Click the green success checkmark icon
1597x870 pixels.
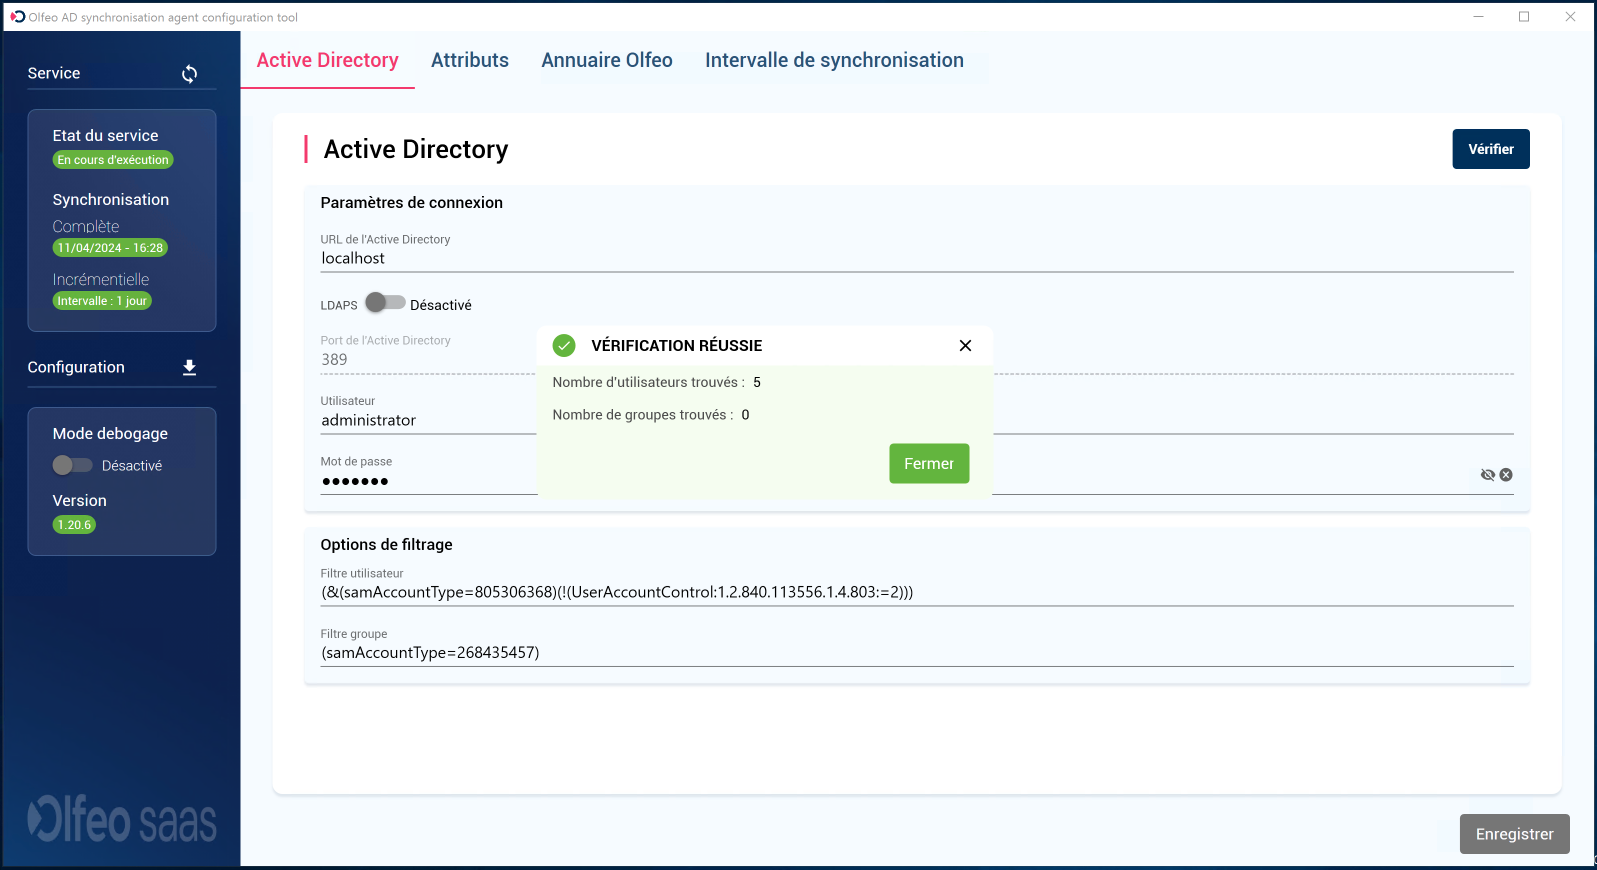[x=564, y=346]
